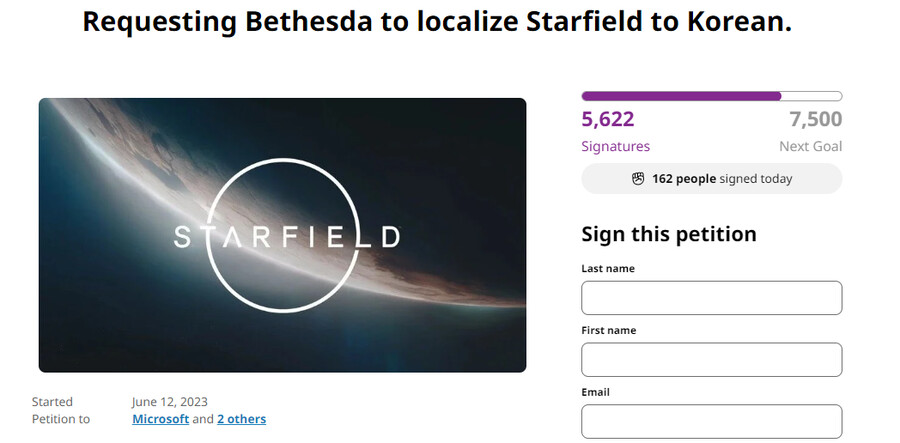The height and width of the screenshot is (443, 900).
Task: Click the June 12, 2023 start date
Action: point(170,402)
